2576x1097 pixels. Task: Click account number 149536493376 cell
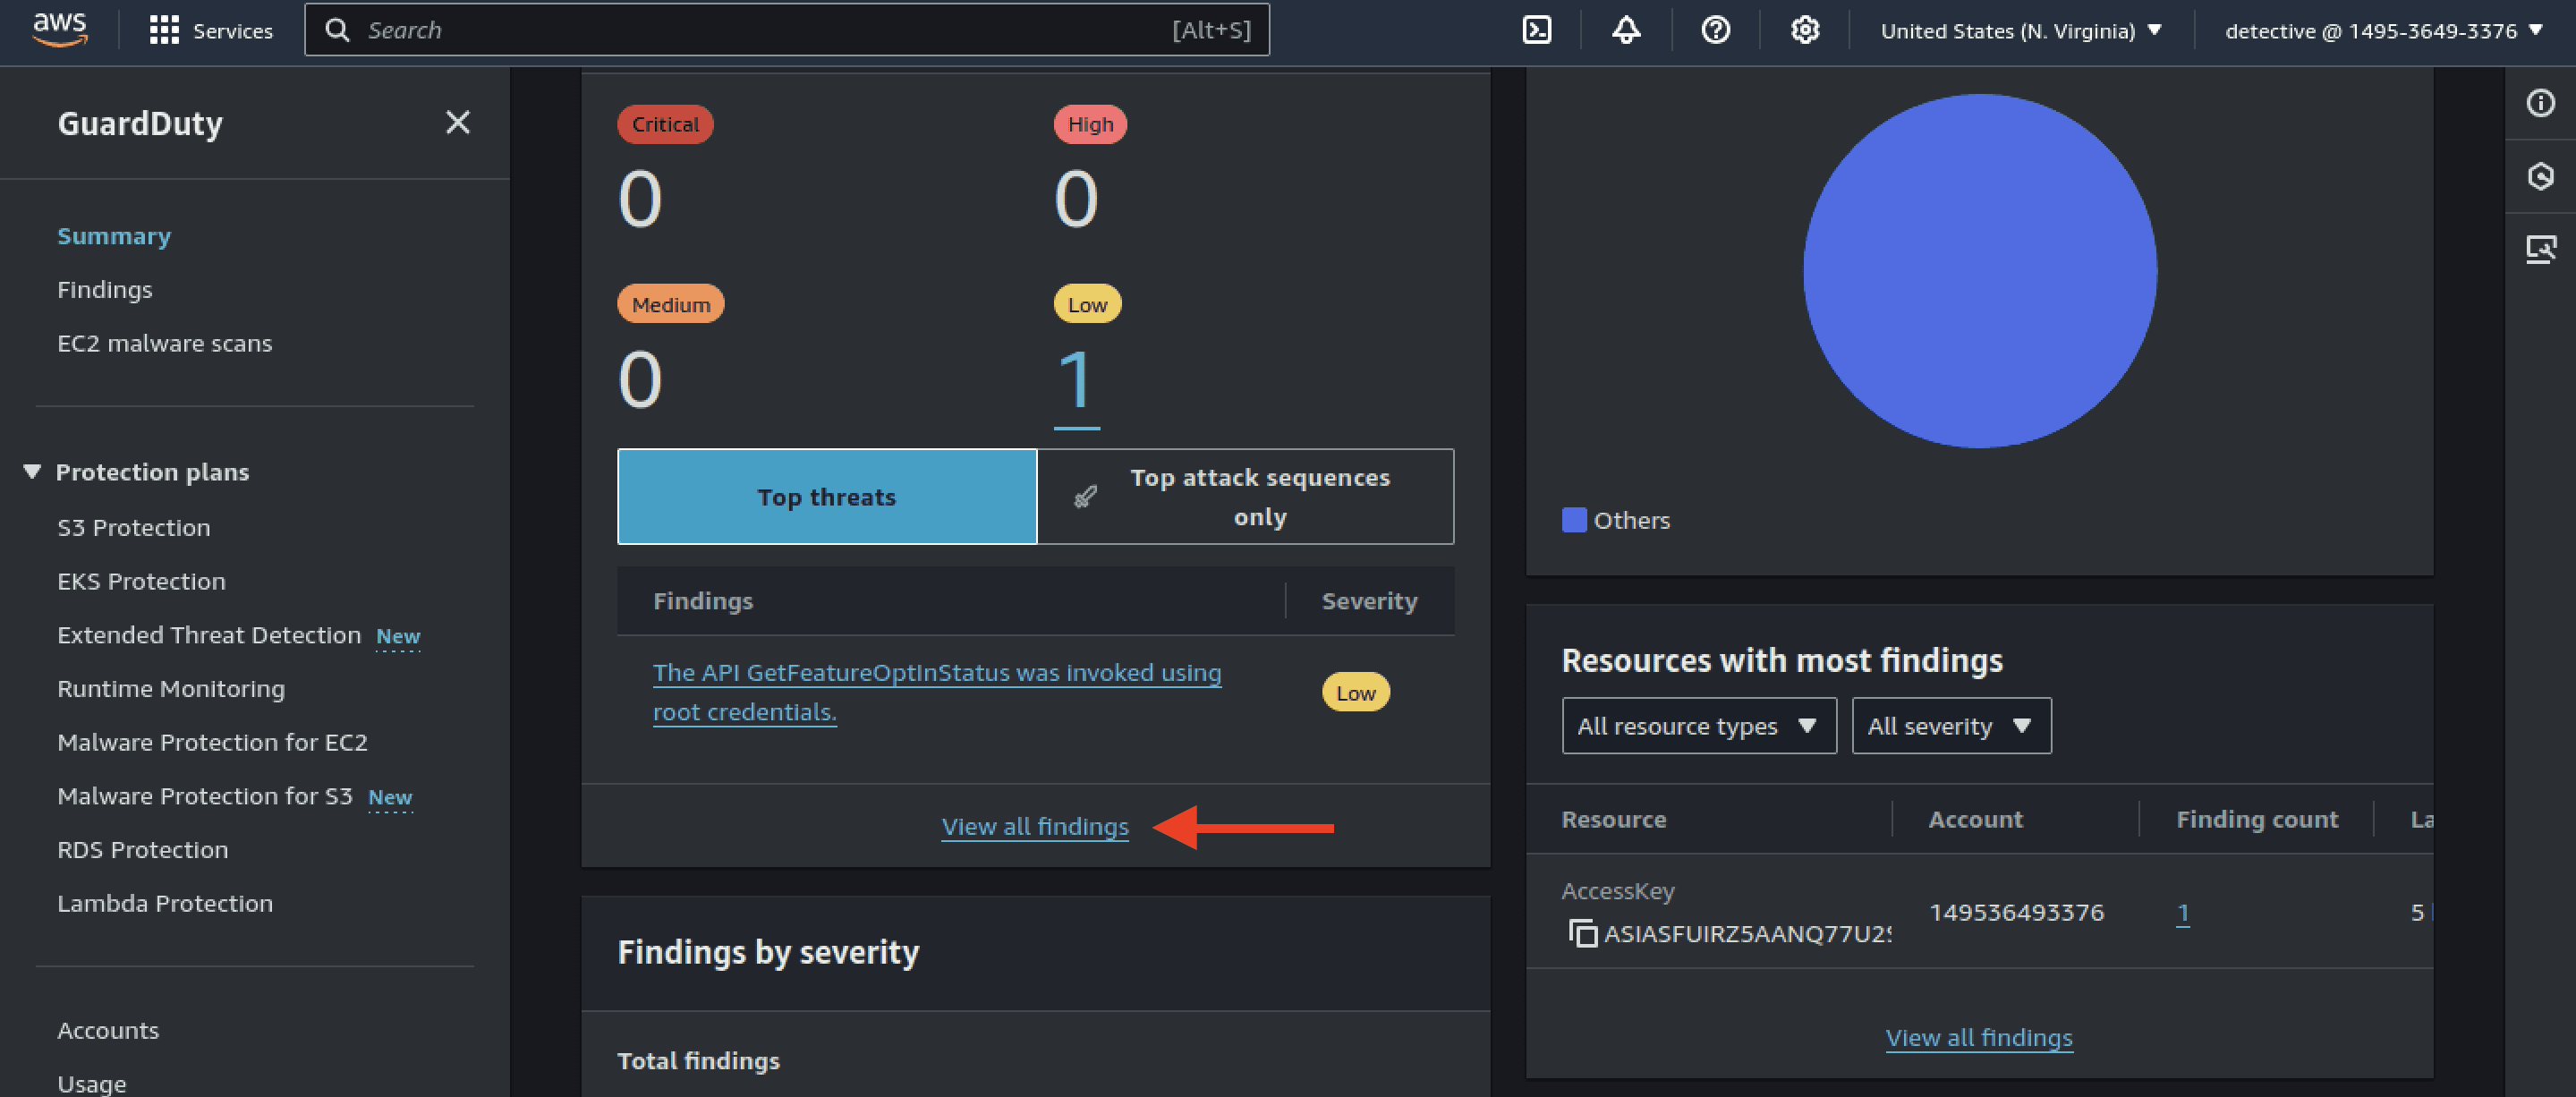tap(2016, 912)
